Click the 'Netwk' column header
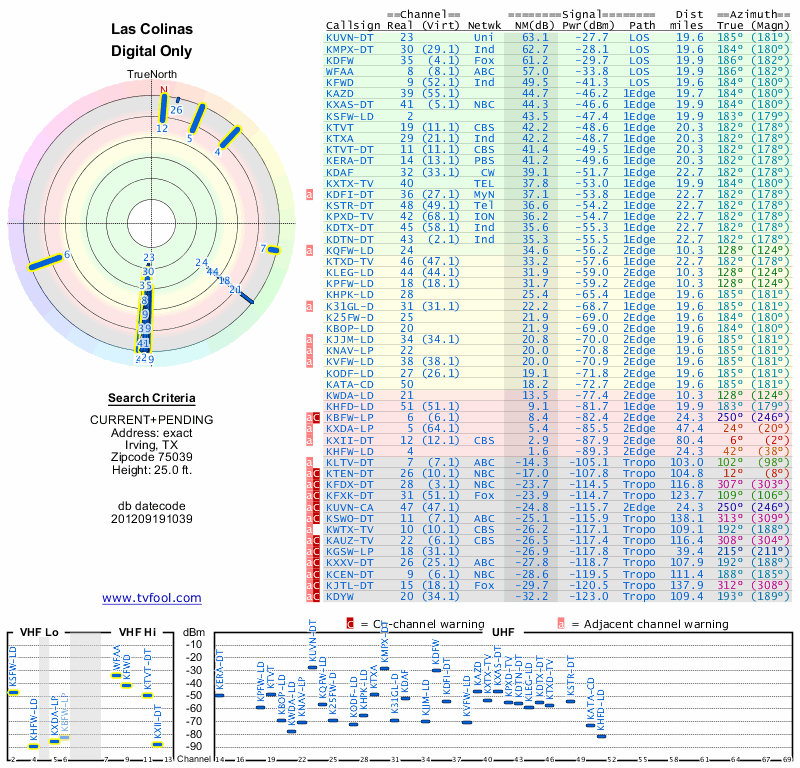800x768 pixels. pyautogui.click(x=484, y=26)
